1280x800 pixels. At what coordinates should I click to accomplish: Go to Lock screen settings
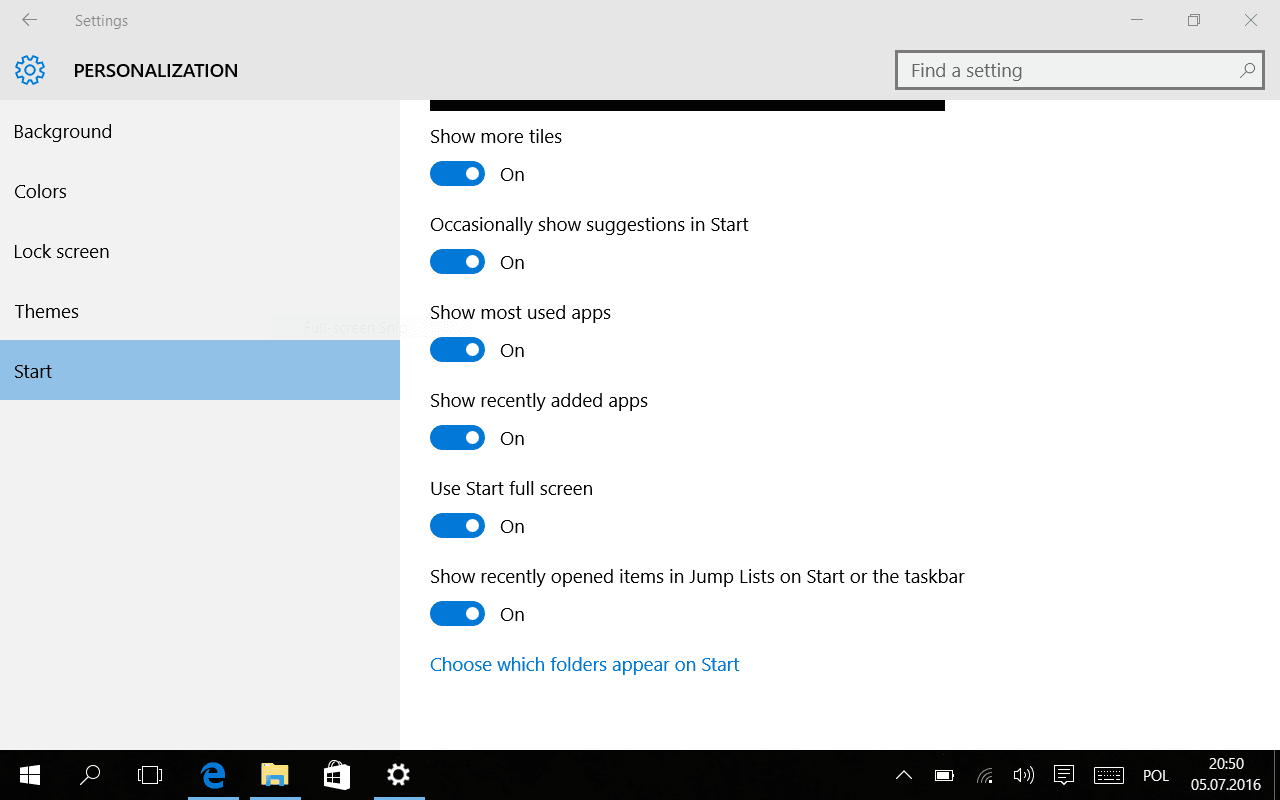pyautogui.click(x=200, y=251)
